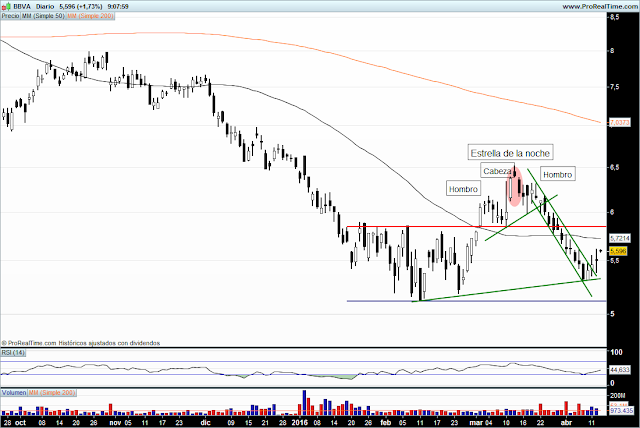Select the pink ellipse highlighting the evening star
This screenshot has width=640, height=428.
tap(515, 186)
